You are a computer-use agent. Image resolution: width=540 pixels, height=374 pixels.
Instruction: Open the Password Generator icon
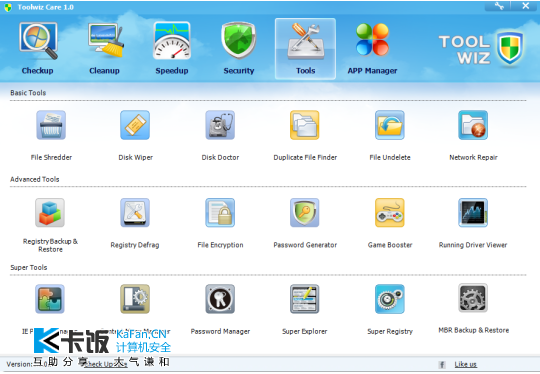[x=304, y=212]
